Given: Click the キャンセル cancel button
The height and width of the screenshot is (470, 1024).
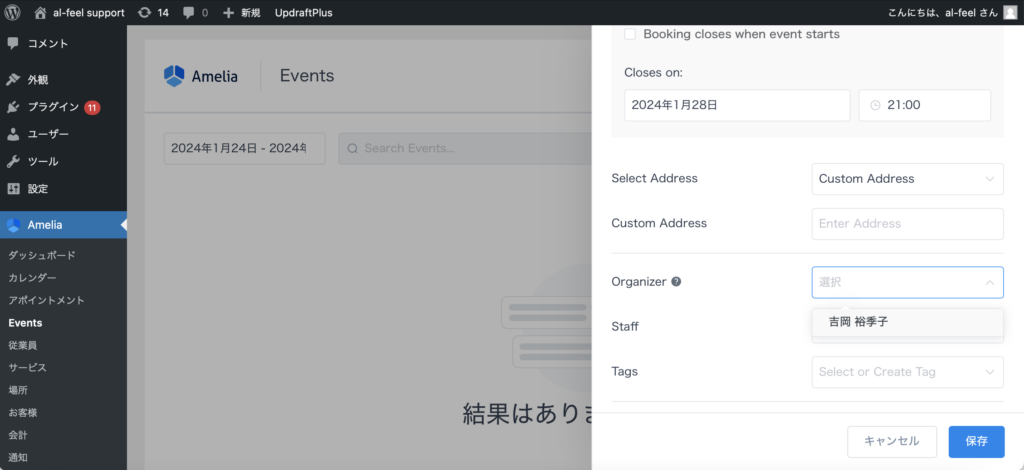Looking at the screenshot, I should pyautogui.click(x=891, y=441).
